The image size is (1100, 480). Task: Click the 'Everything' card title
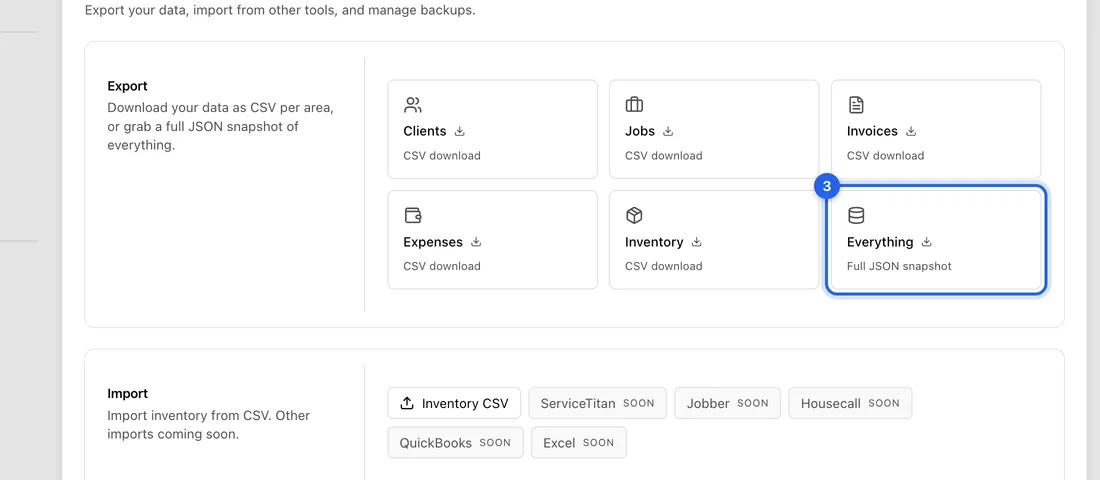[x=880, y=242]
